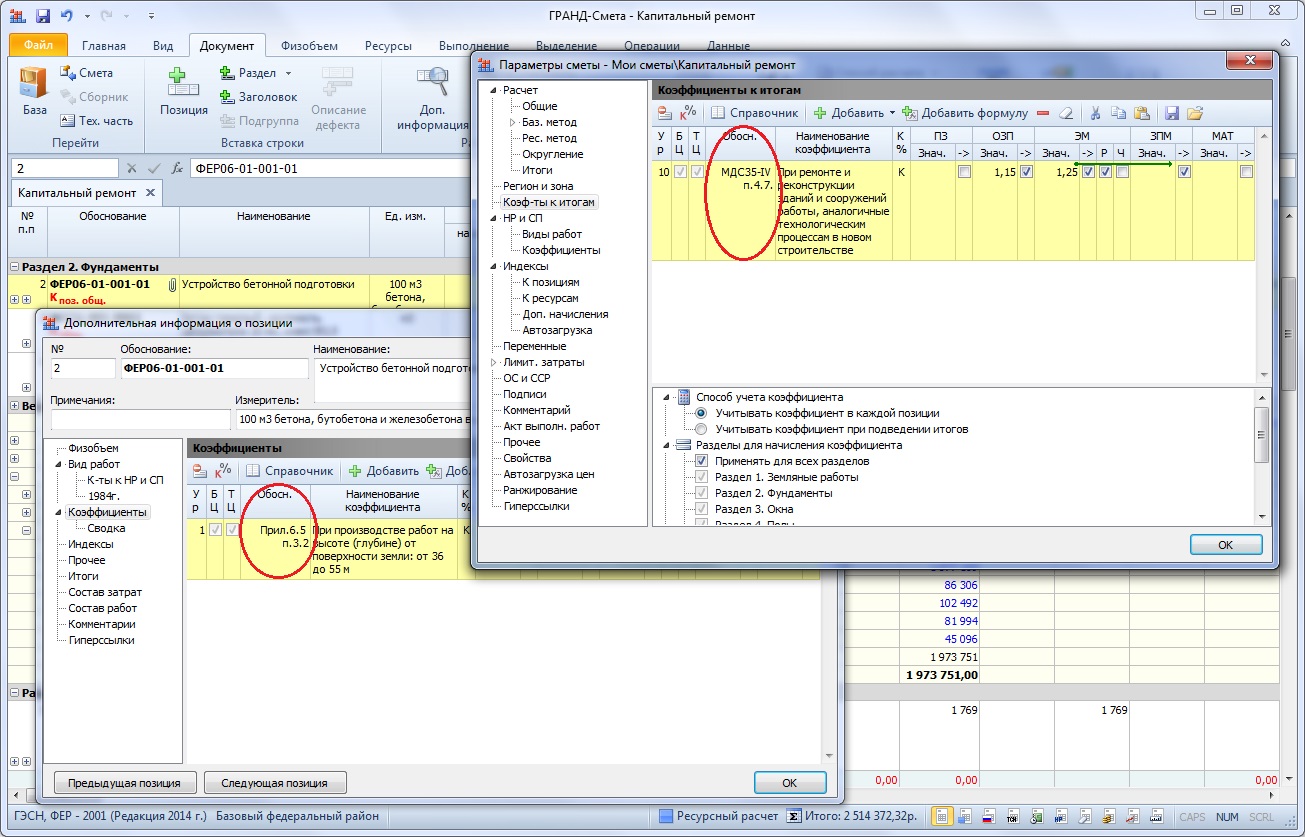This screenshot has height=837, width=1305.
Task: Click eraser icon in Параметры сметы toolbar
Action: point(1066,113)
